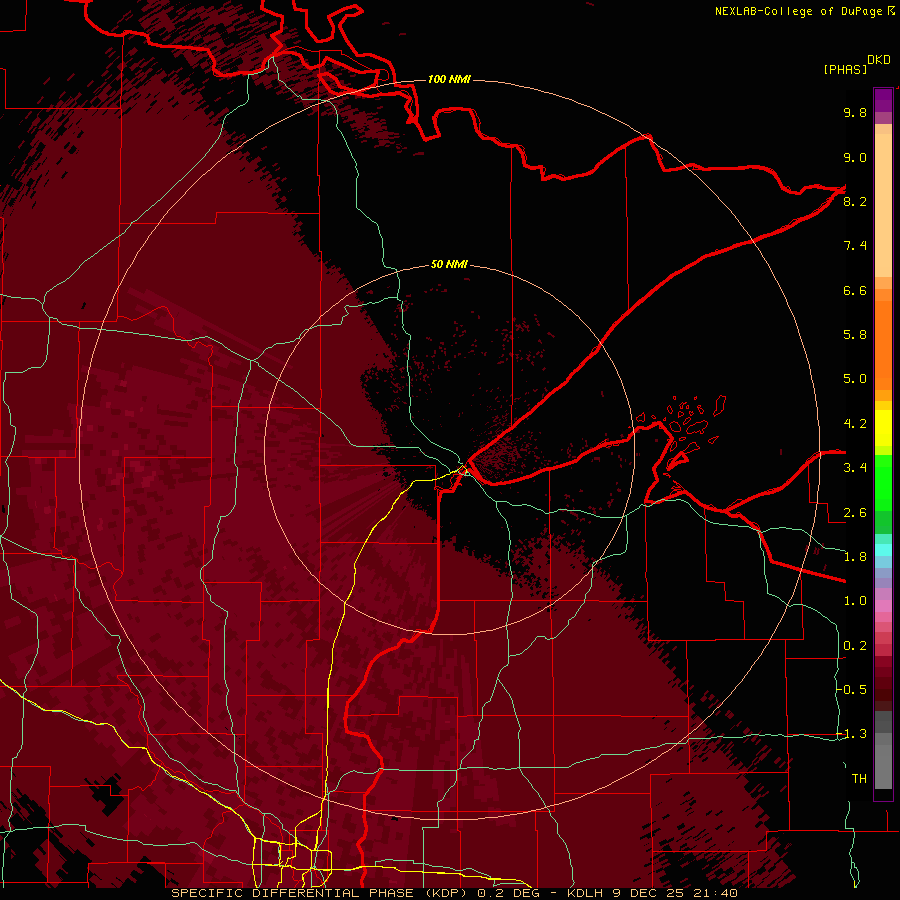This screenshot has height=900, width=900.
Task: Click the 6.6 scale value
Action: tap(855, 290)
